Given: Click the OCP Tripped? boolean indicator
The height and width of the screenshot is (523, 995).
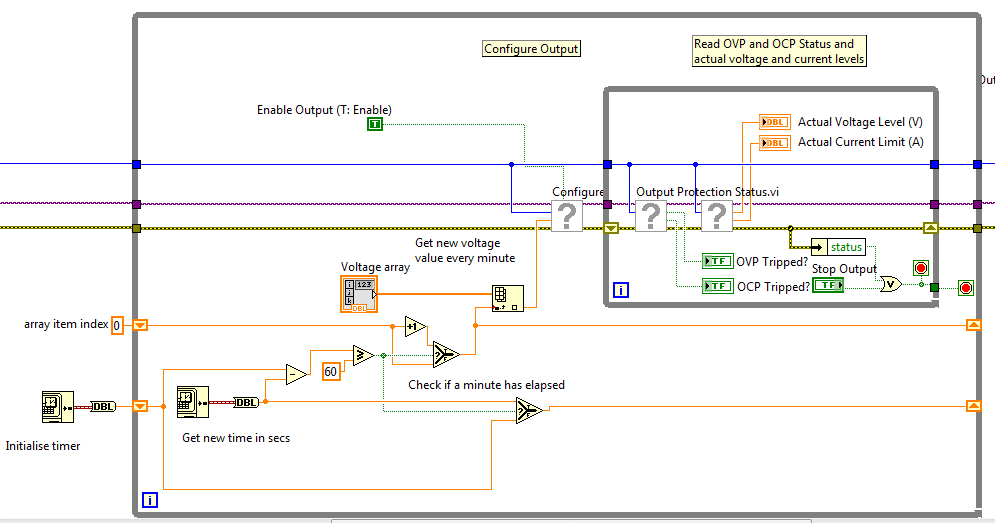Looking at the screenshot, I should pos(718,286).
